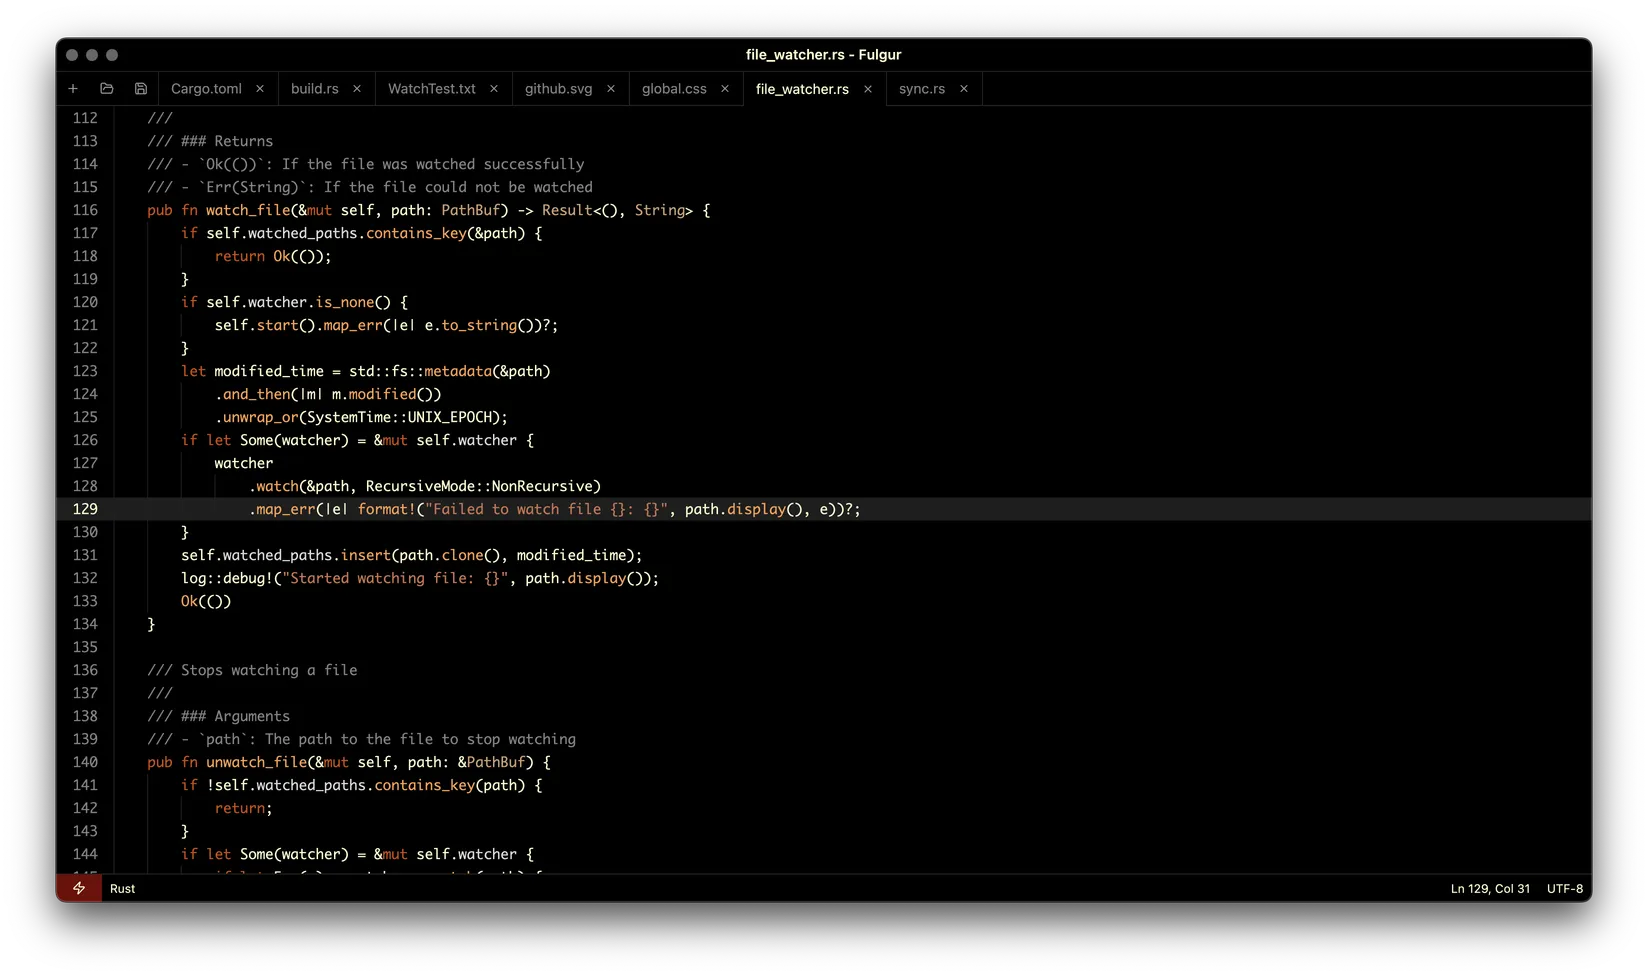
Task: Click the new file plus icon
Action: point(73,89)
